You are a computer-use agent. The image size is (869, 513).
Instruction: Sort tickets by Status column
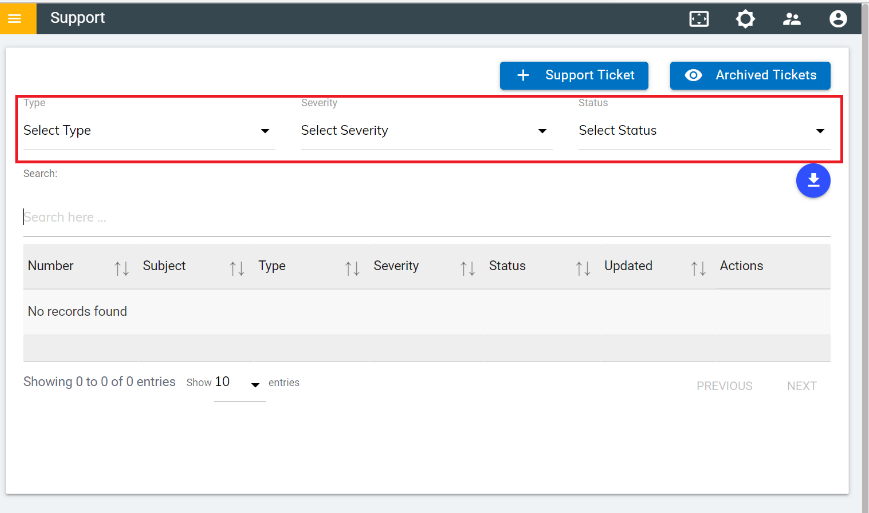click(583, 268)
